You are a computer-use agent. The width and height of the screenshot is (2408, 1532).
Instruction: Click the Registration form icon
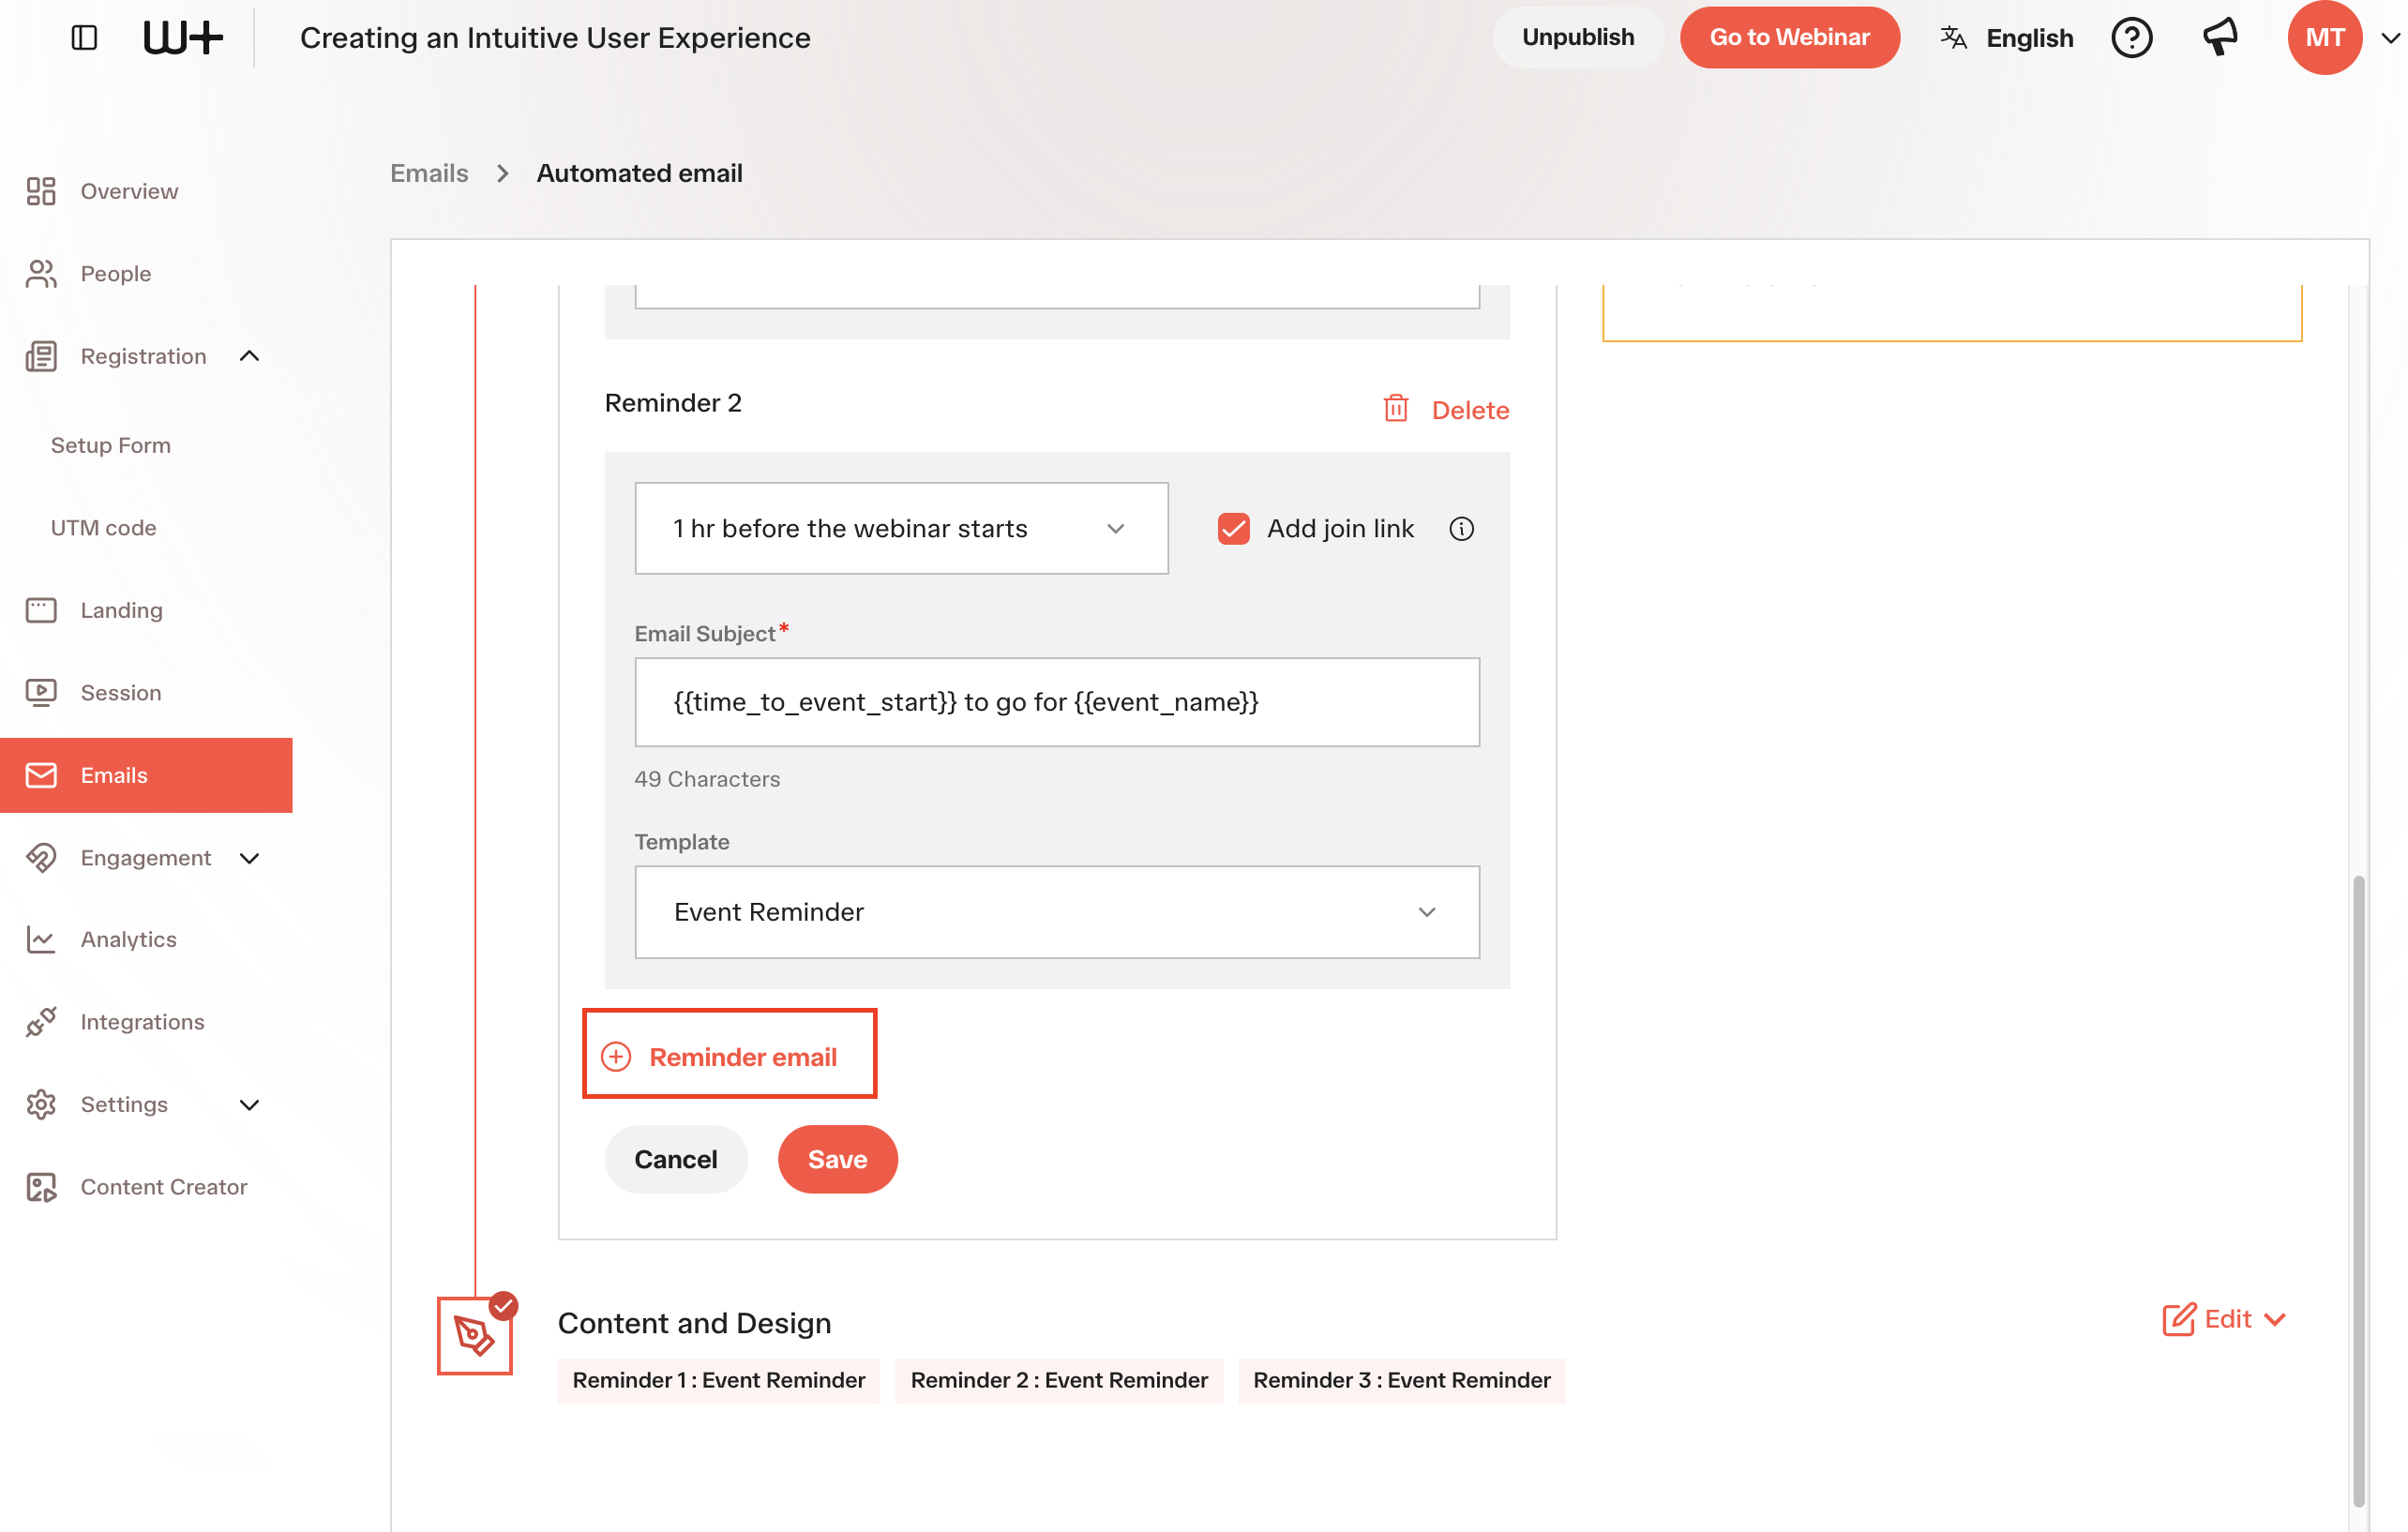(x=41, y=356)
